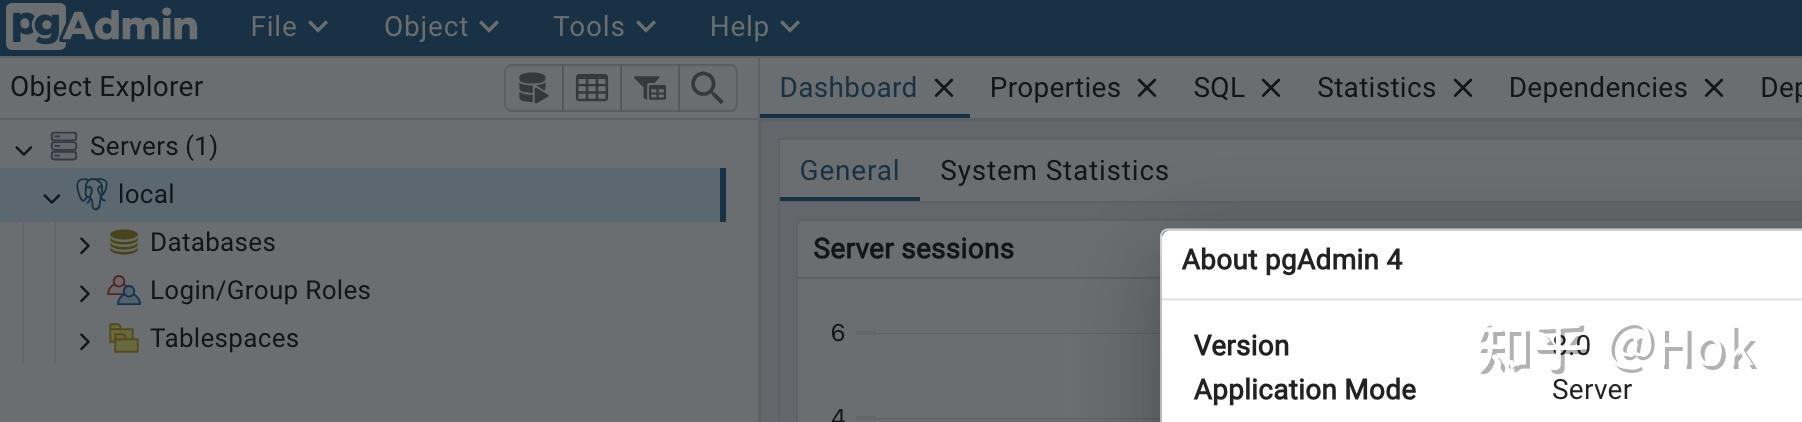
Task: Expand the Tablespaces node
Action: [84, 340]
